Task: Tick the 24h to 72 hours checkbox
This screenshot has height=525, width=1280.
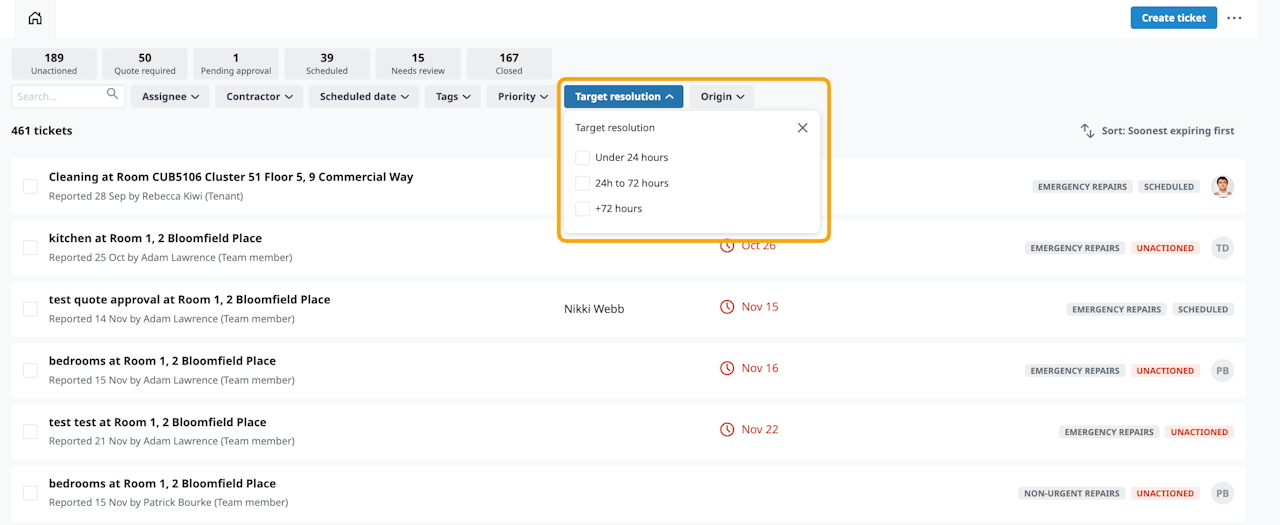Action: click(x=582, y=183)
